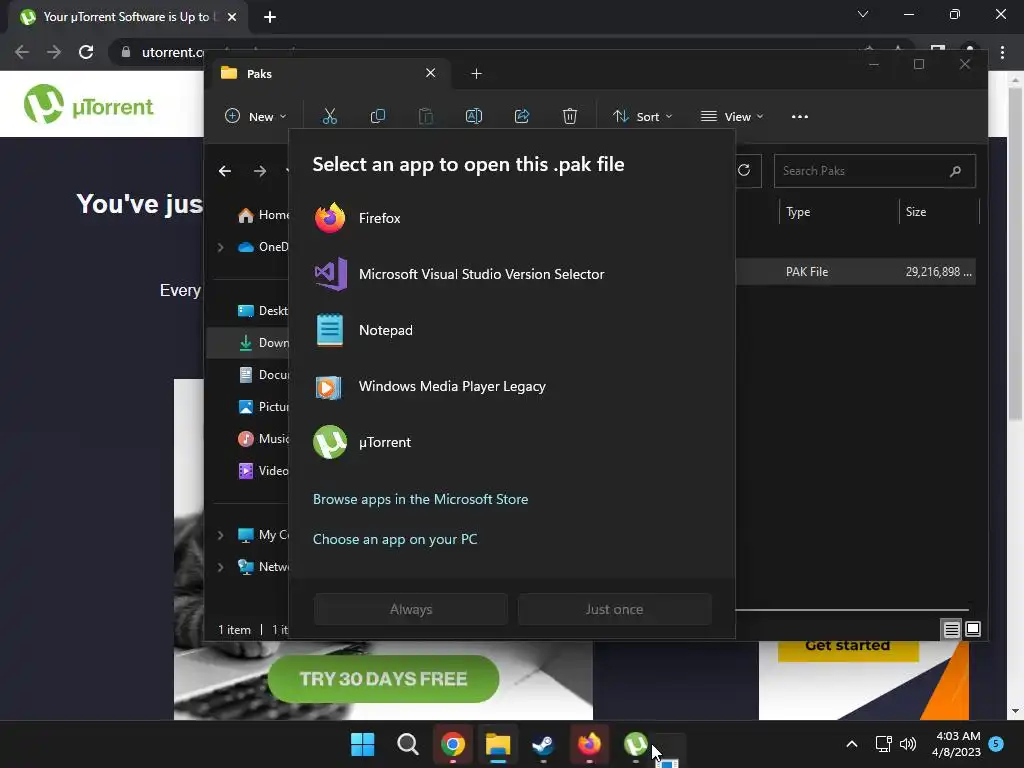Open the Sort dropdown menu
The image size is (1024, 768).
[642, 116]
